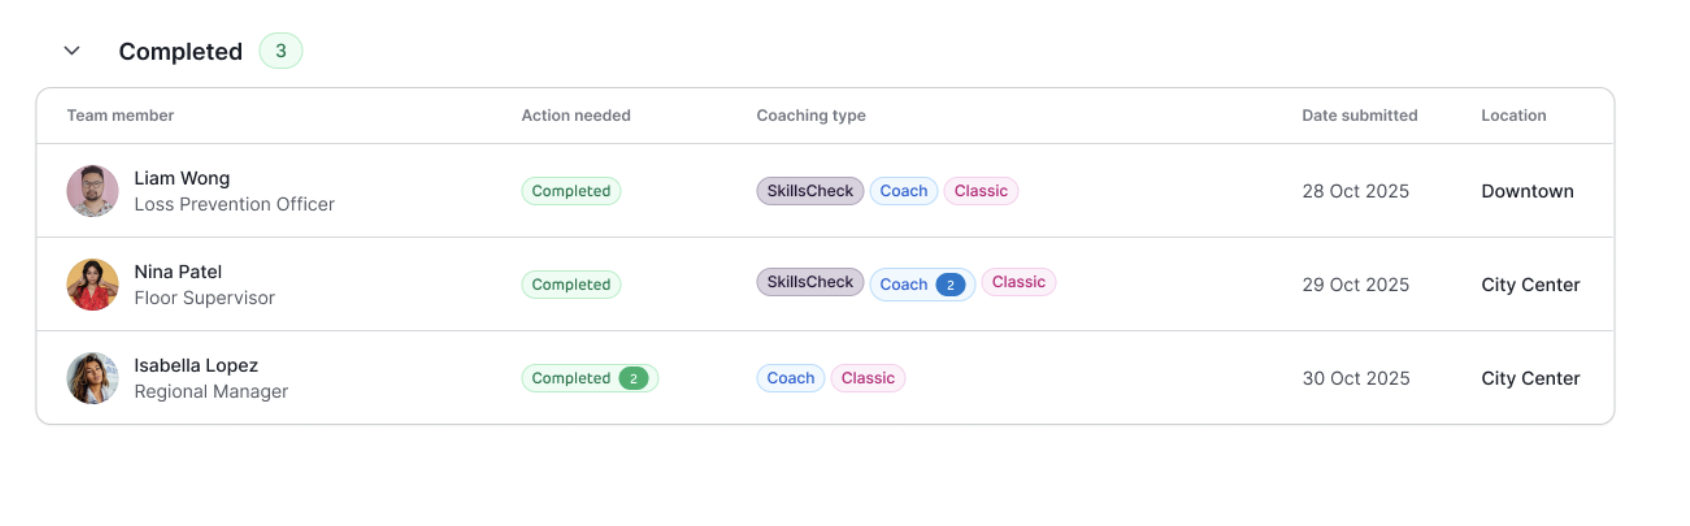Viewport: 1690px width, 526px height.
Task: Collapse the Completed section chevron
Action: [x=72, y=51]
